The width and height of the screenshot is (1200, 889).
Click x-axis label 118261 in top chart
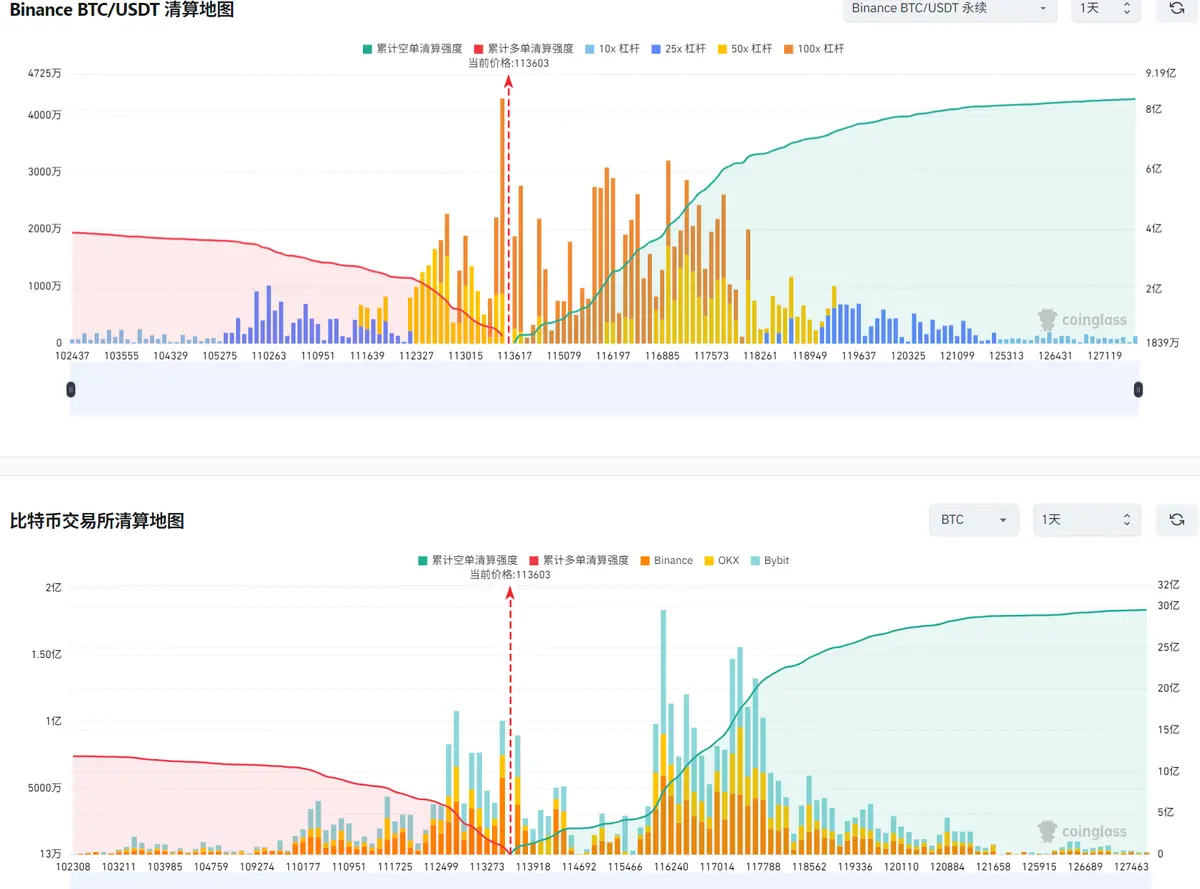[759, 356]
